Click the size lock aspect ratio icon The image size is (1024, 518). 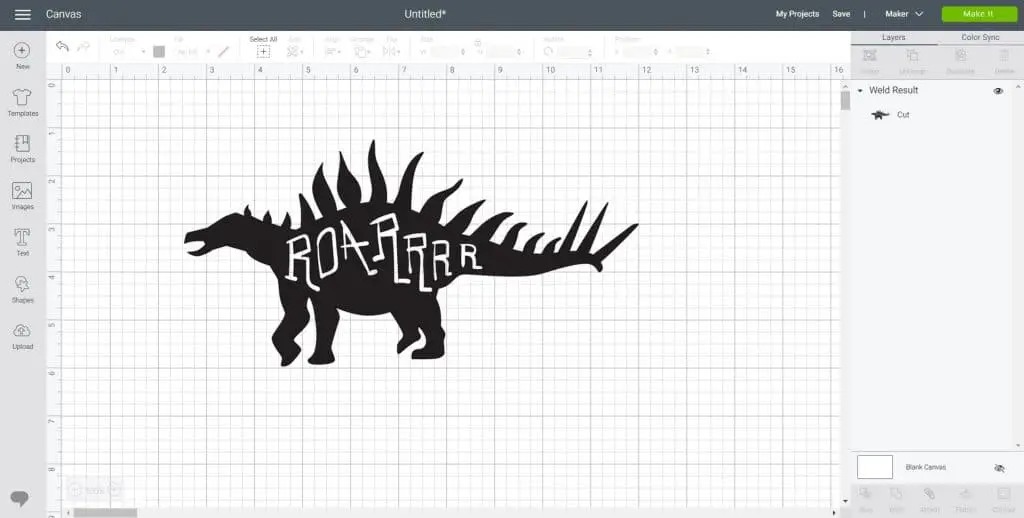[477, 42]
